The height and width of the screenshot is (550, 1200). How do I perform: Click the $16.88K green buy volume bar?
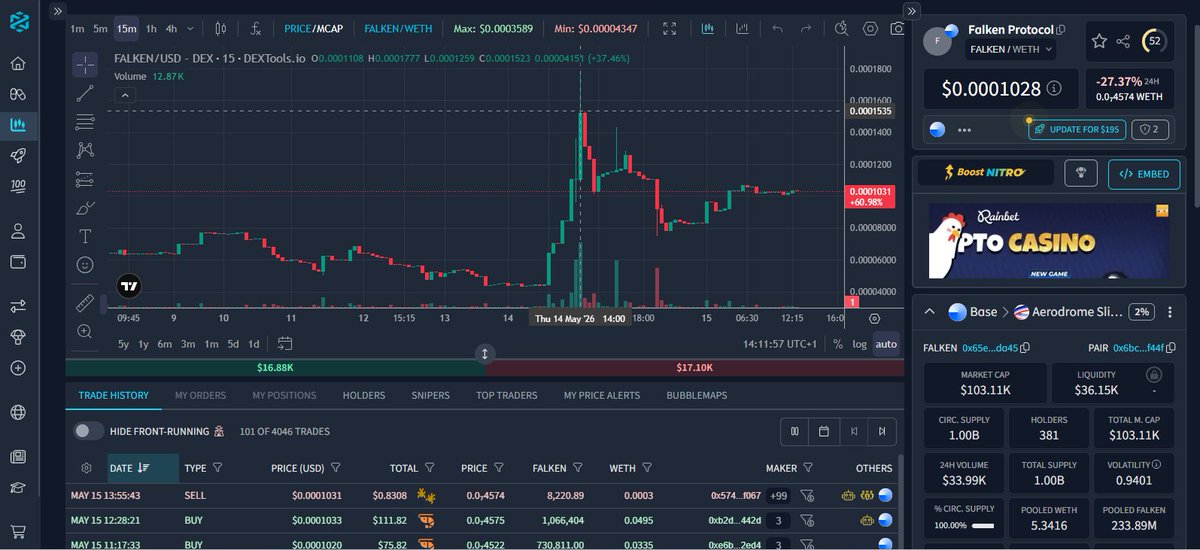tap(275, 367)
